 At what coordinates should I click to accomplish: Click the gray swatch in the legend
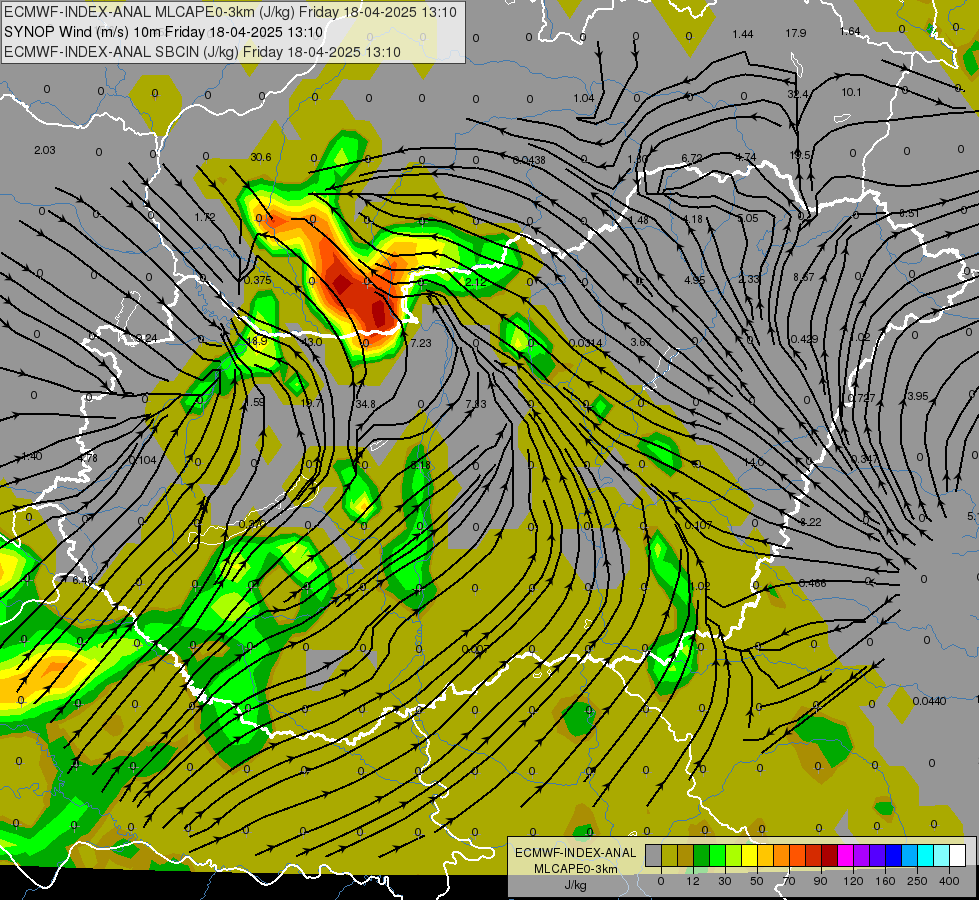[x=653, y=855]
